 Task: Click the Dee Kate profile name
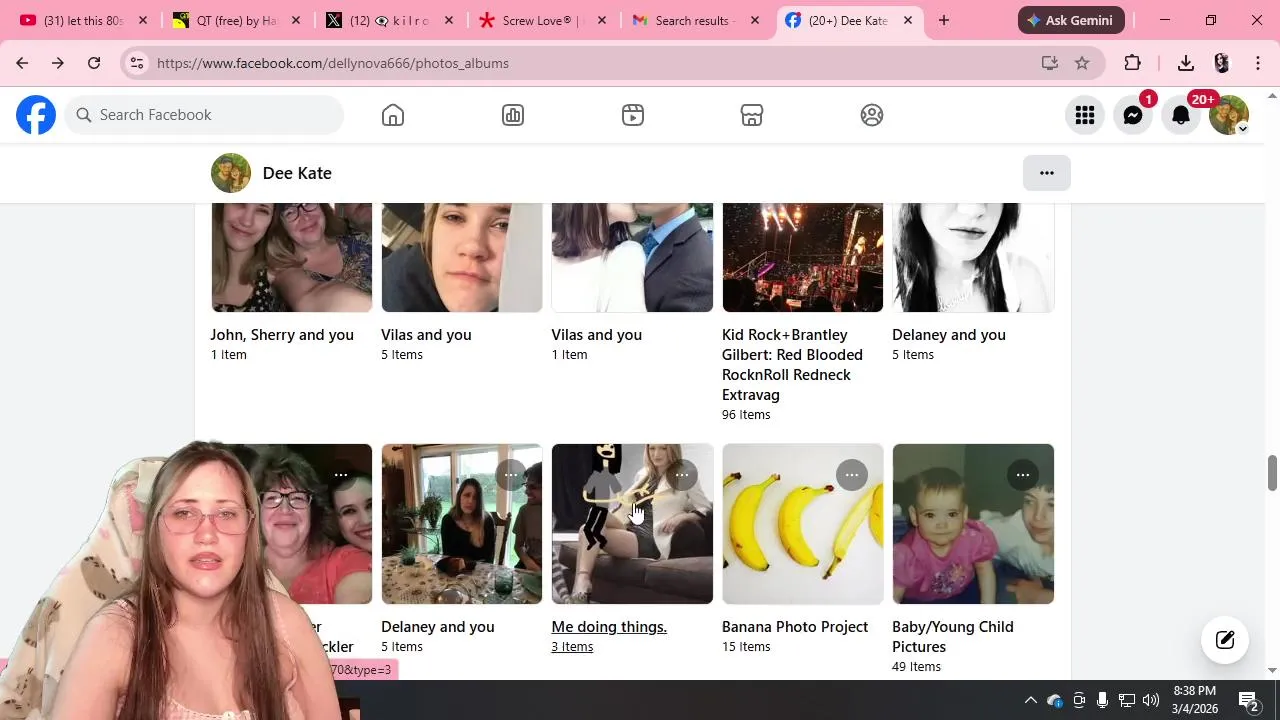297,173
